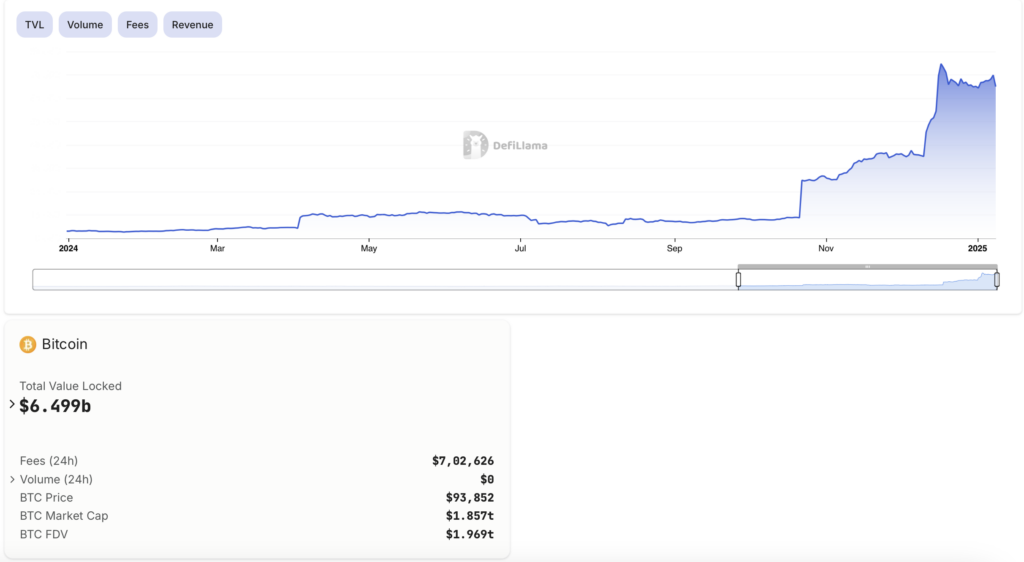Viewport: 1024px width, 562px height.
Task: Click the left range slider handle
Action: coord(738,279)
